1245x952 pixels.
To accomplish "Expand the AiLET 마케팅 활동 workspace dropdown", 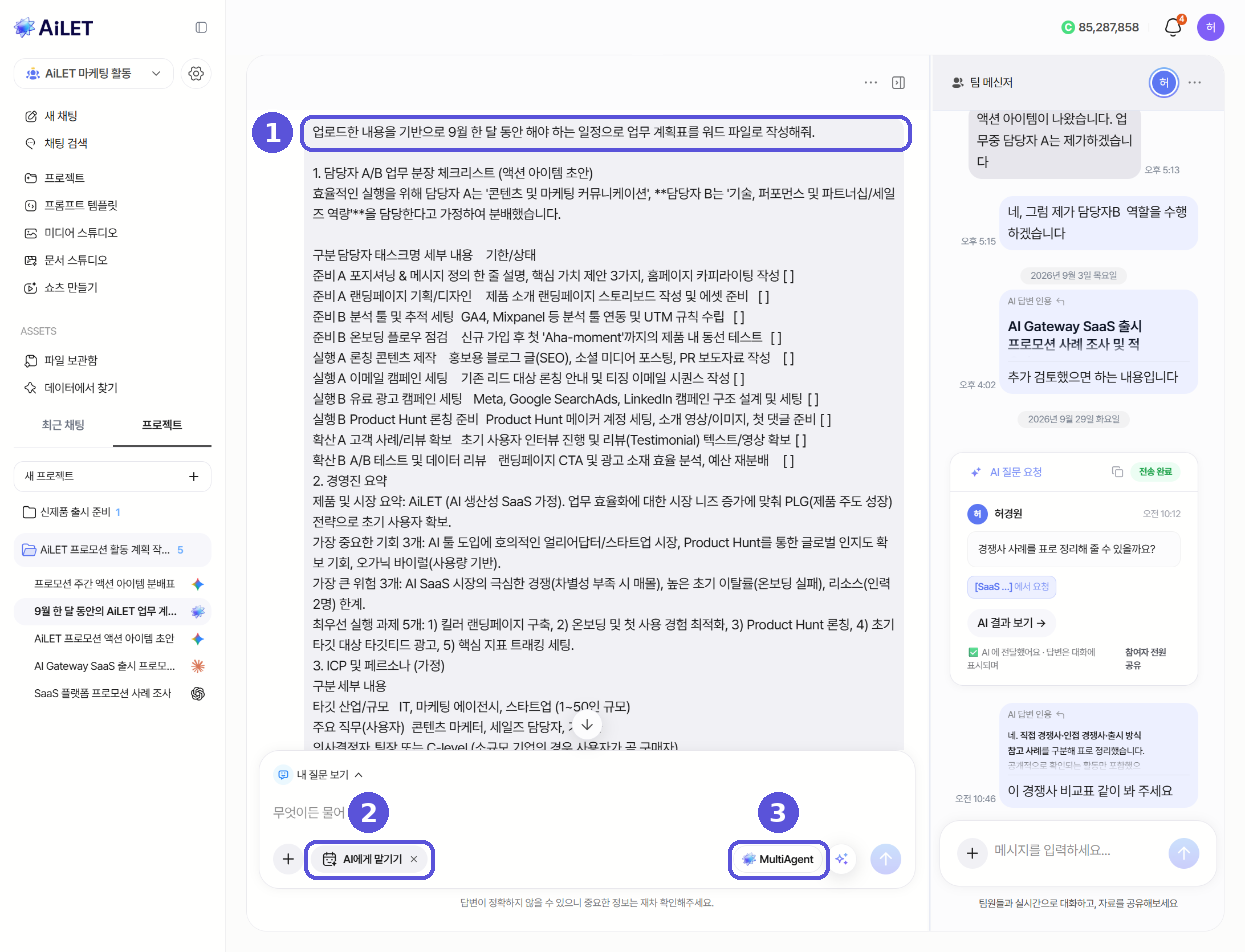I will (x=94, y=73).
